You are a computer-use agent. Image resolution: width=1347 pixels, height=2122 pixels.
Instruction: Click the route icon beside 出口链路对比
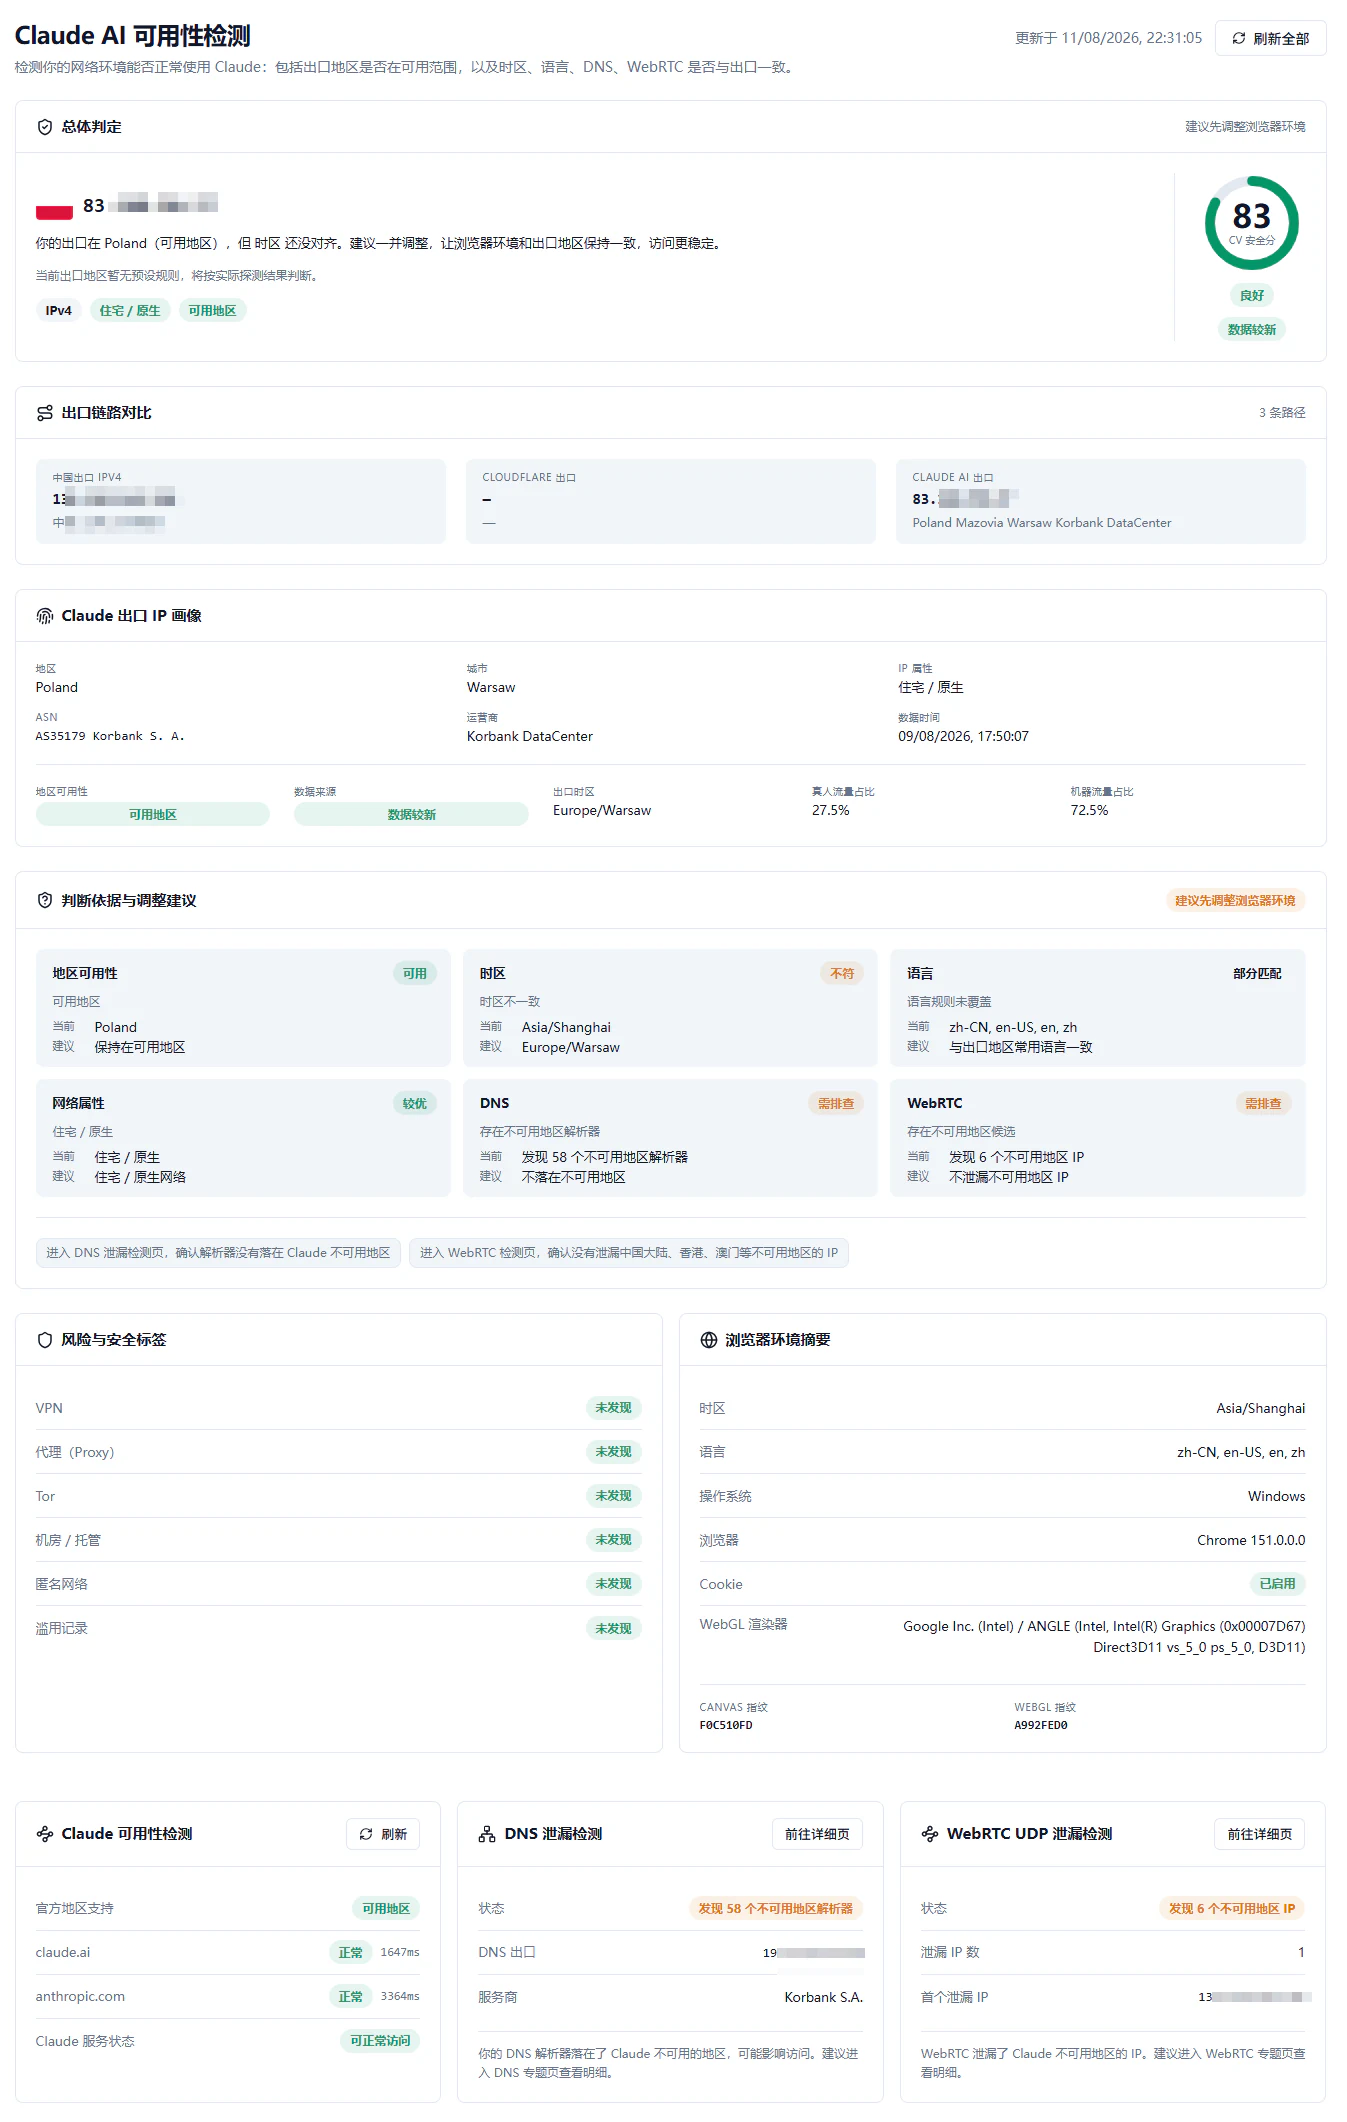(45, 413)
